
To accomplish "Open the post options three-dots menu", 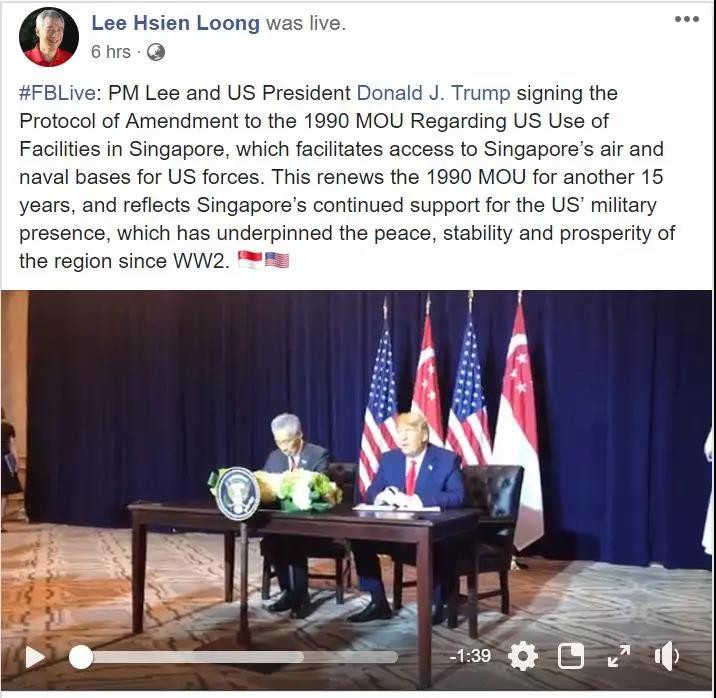I will (687, 19).
